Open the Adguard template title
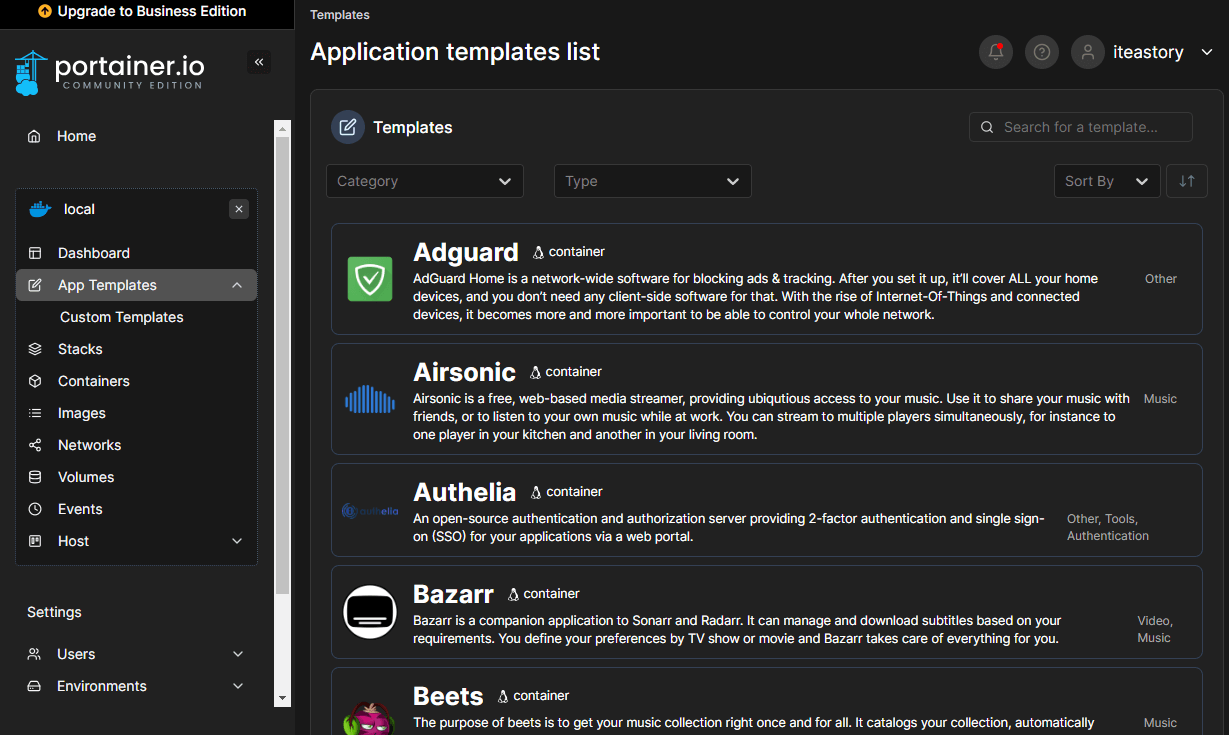The image size is (1229, 735). click(466, 252)
